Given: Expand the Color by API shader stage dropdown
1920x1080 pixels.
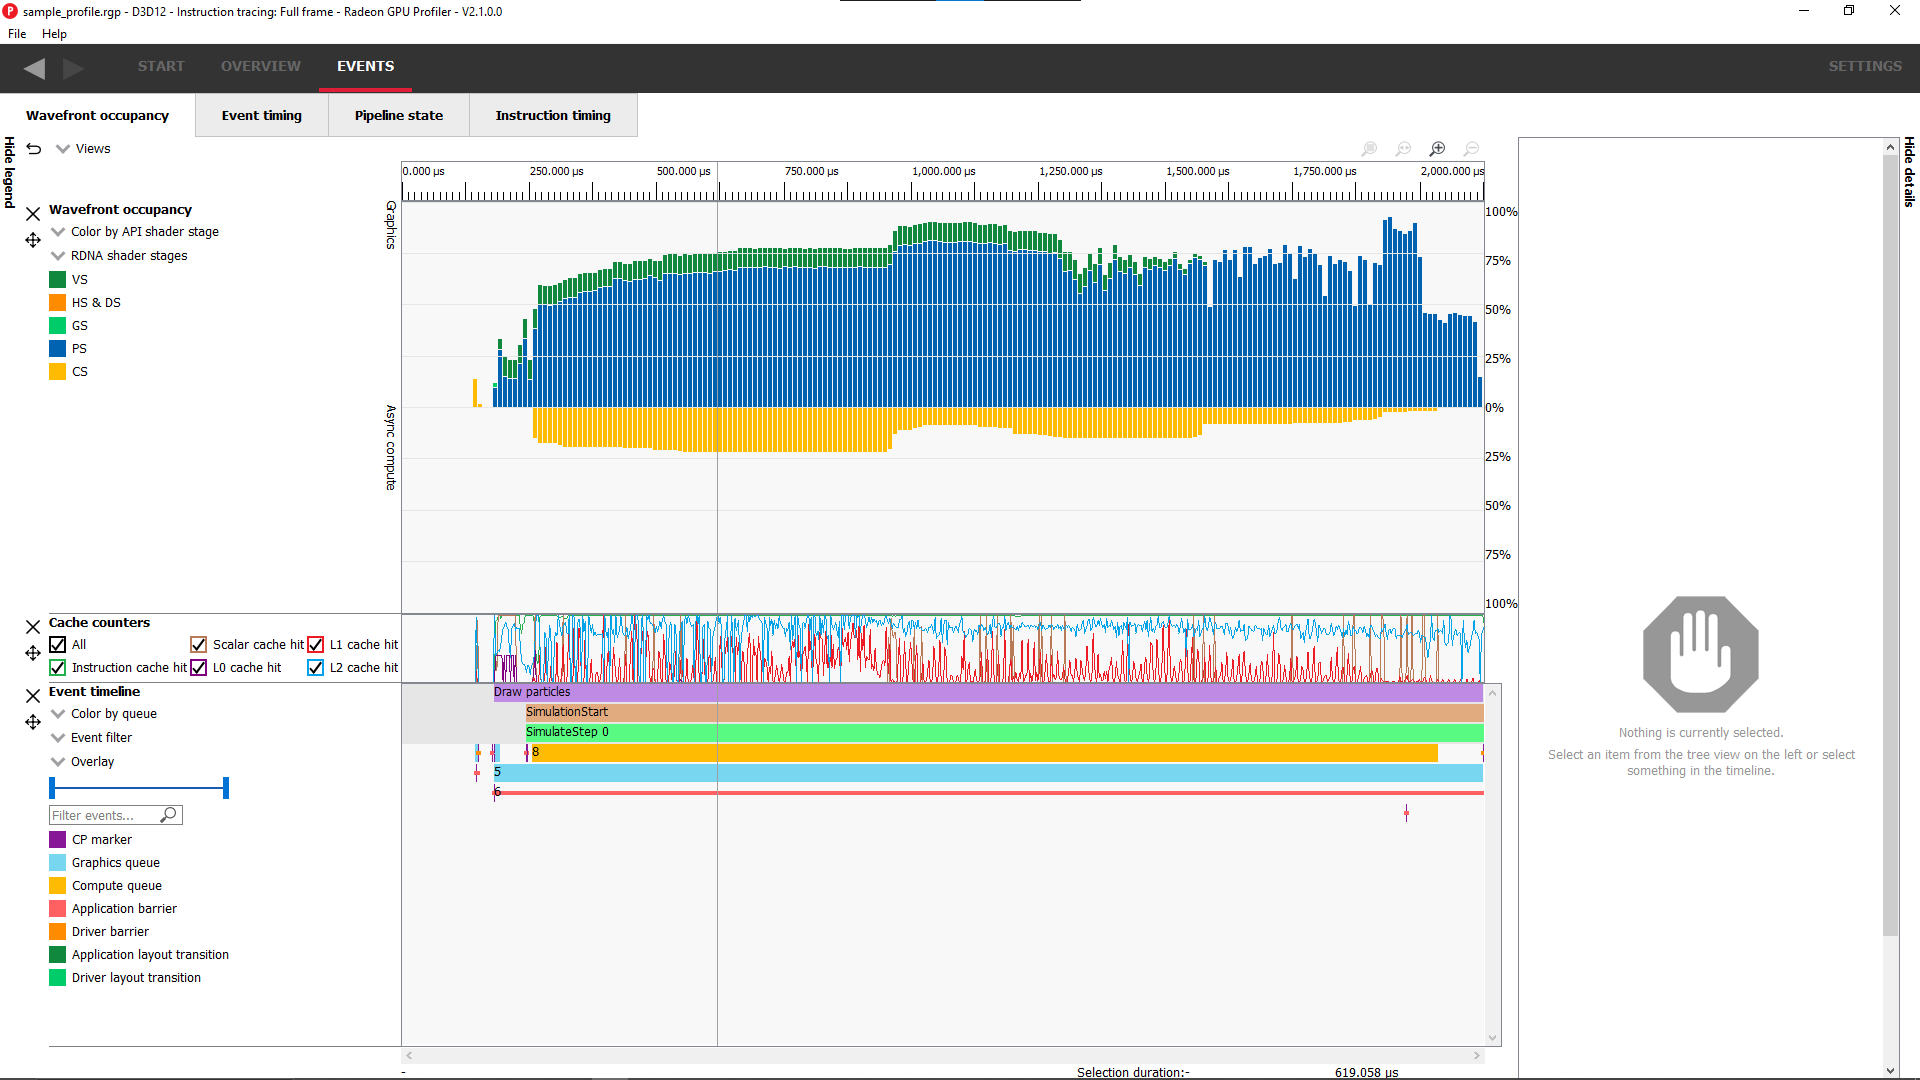Looking at the screenshot, I should tap(58, 232).
